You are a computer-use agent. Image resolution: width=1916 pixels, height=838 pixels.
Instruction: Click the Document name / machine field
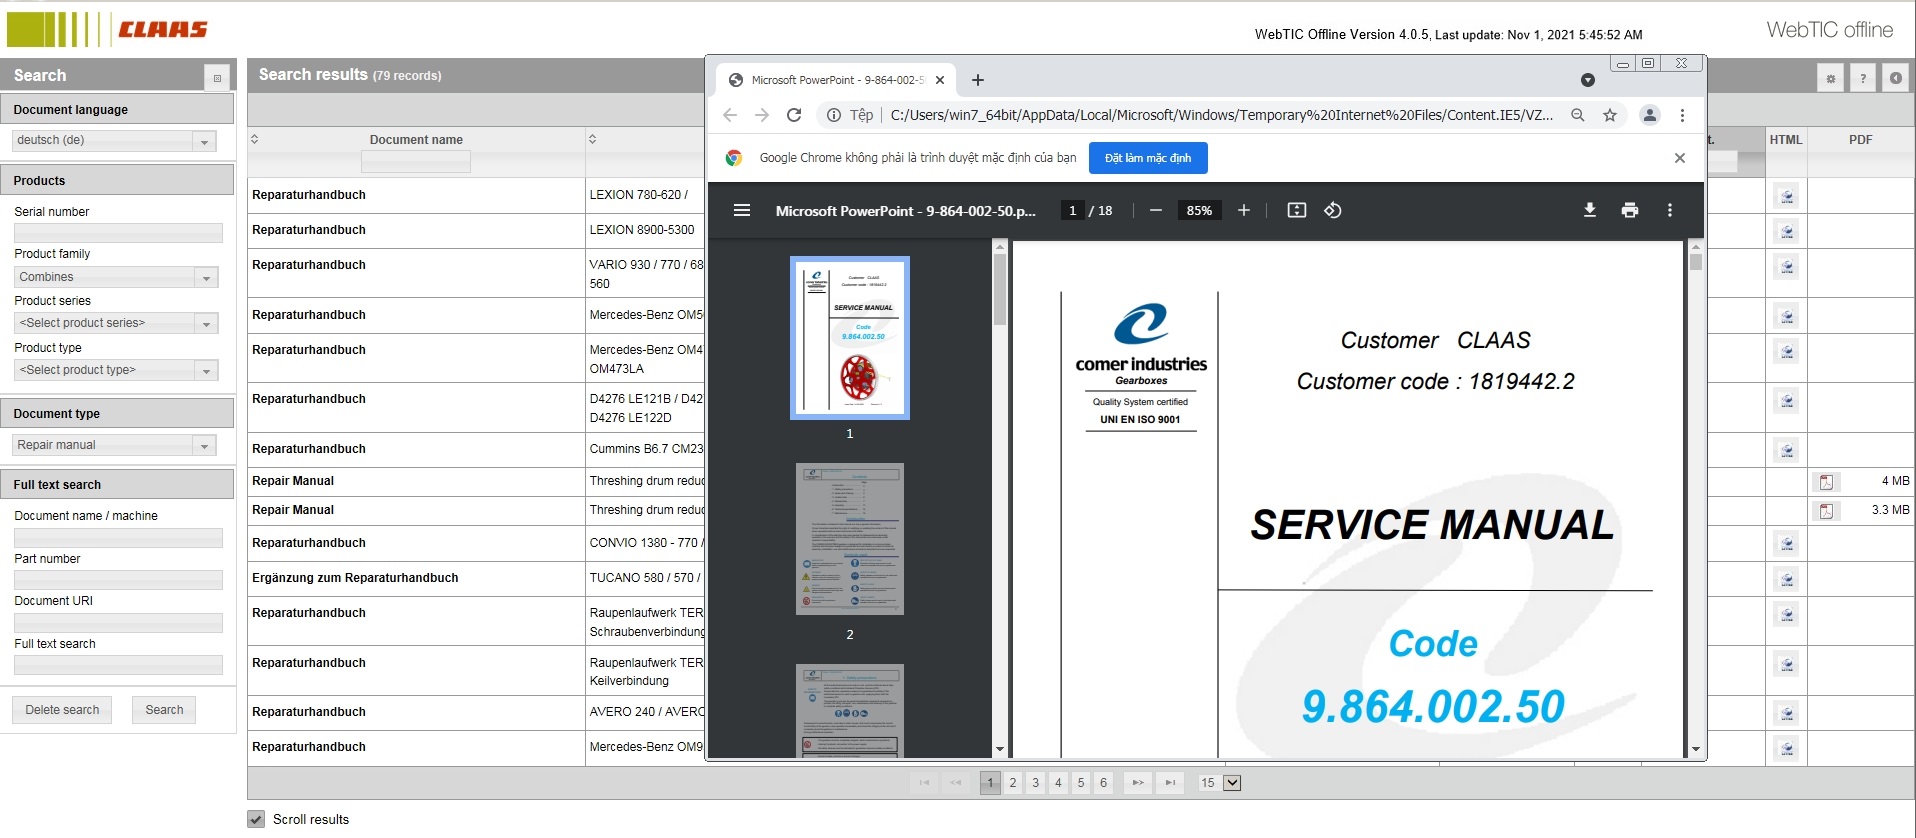tap(118, 537)
